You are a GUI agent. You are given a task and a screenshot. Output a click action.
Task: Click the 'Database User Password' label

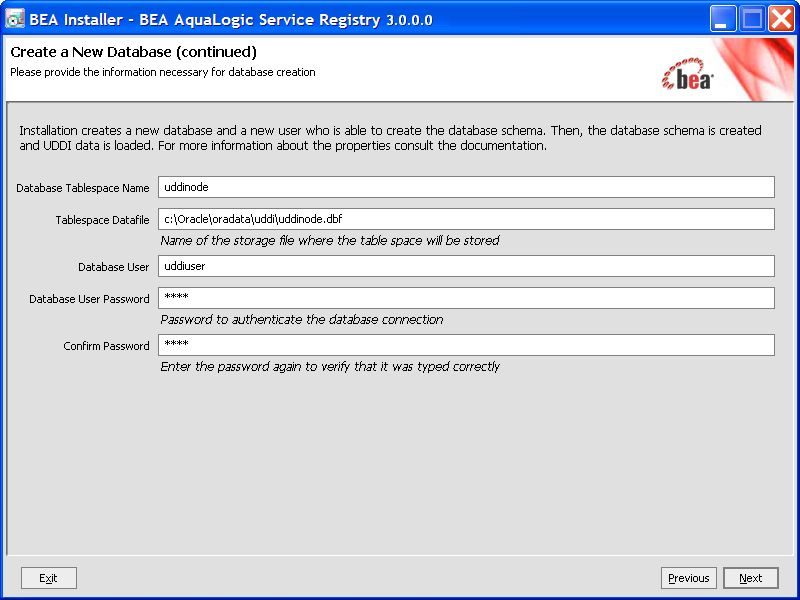point(89,299)
